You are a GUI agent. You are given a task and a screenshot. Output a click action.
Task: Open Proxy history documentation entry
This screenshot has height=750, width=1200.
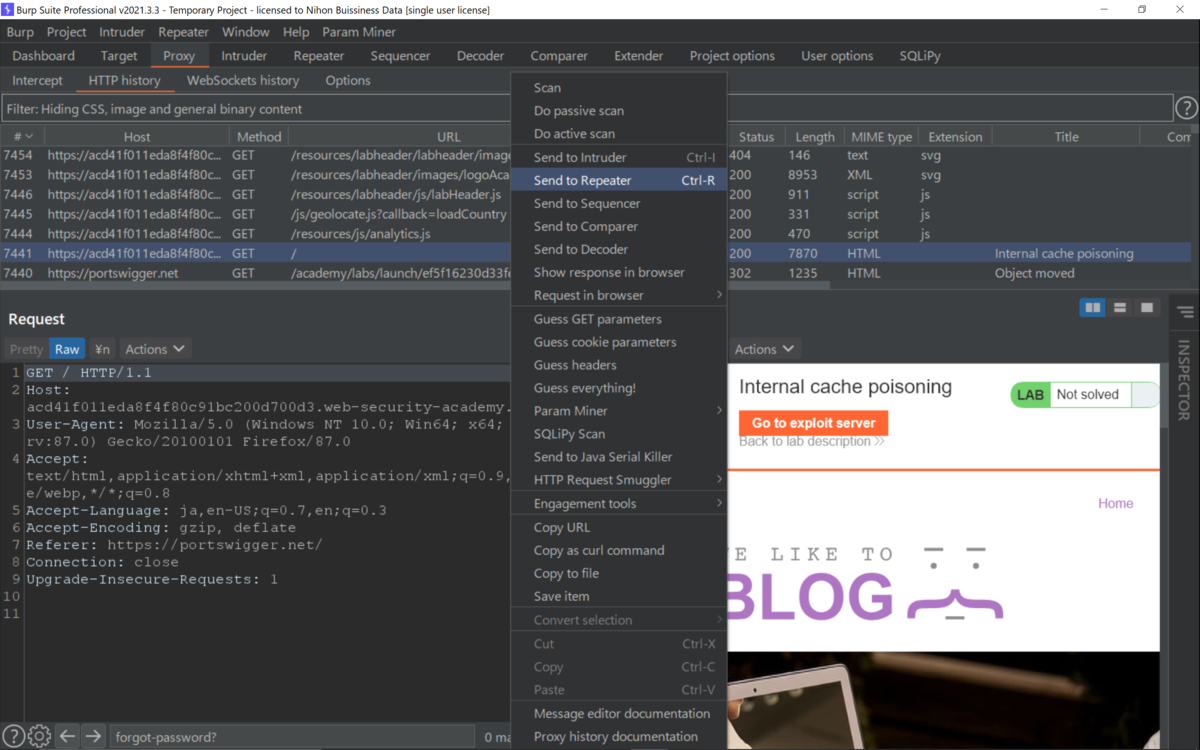[619, 736]
